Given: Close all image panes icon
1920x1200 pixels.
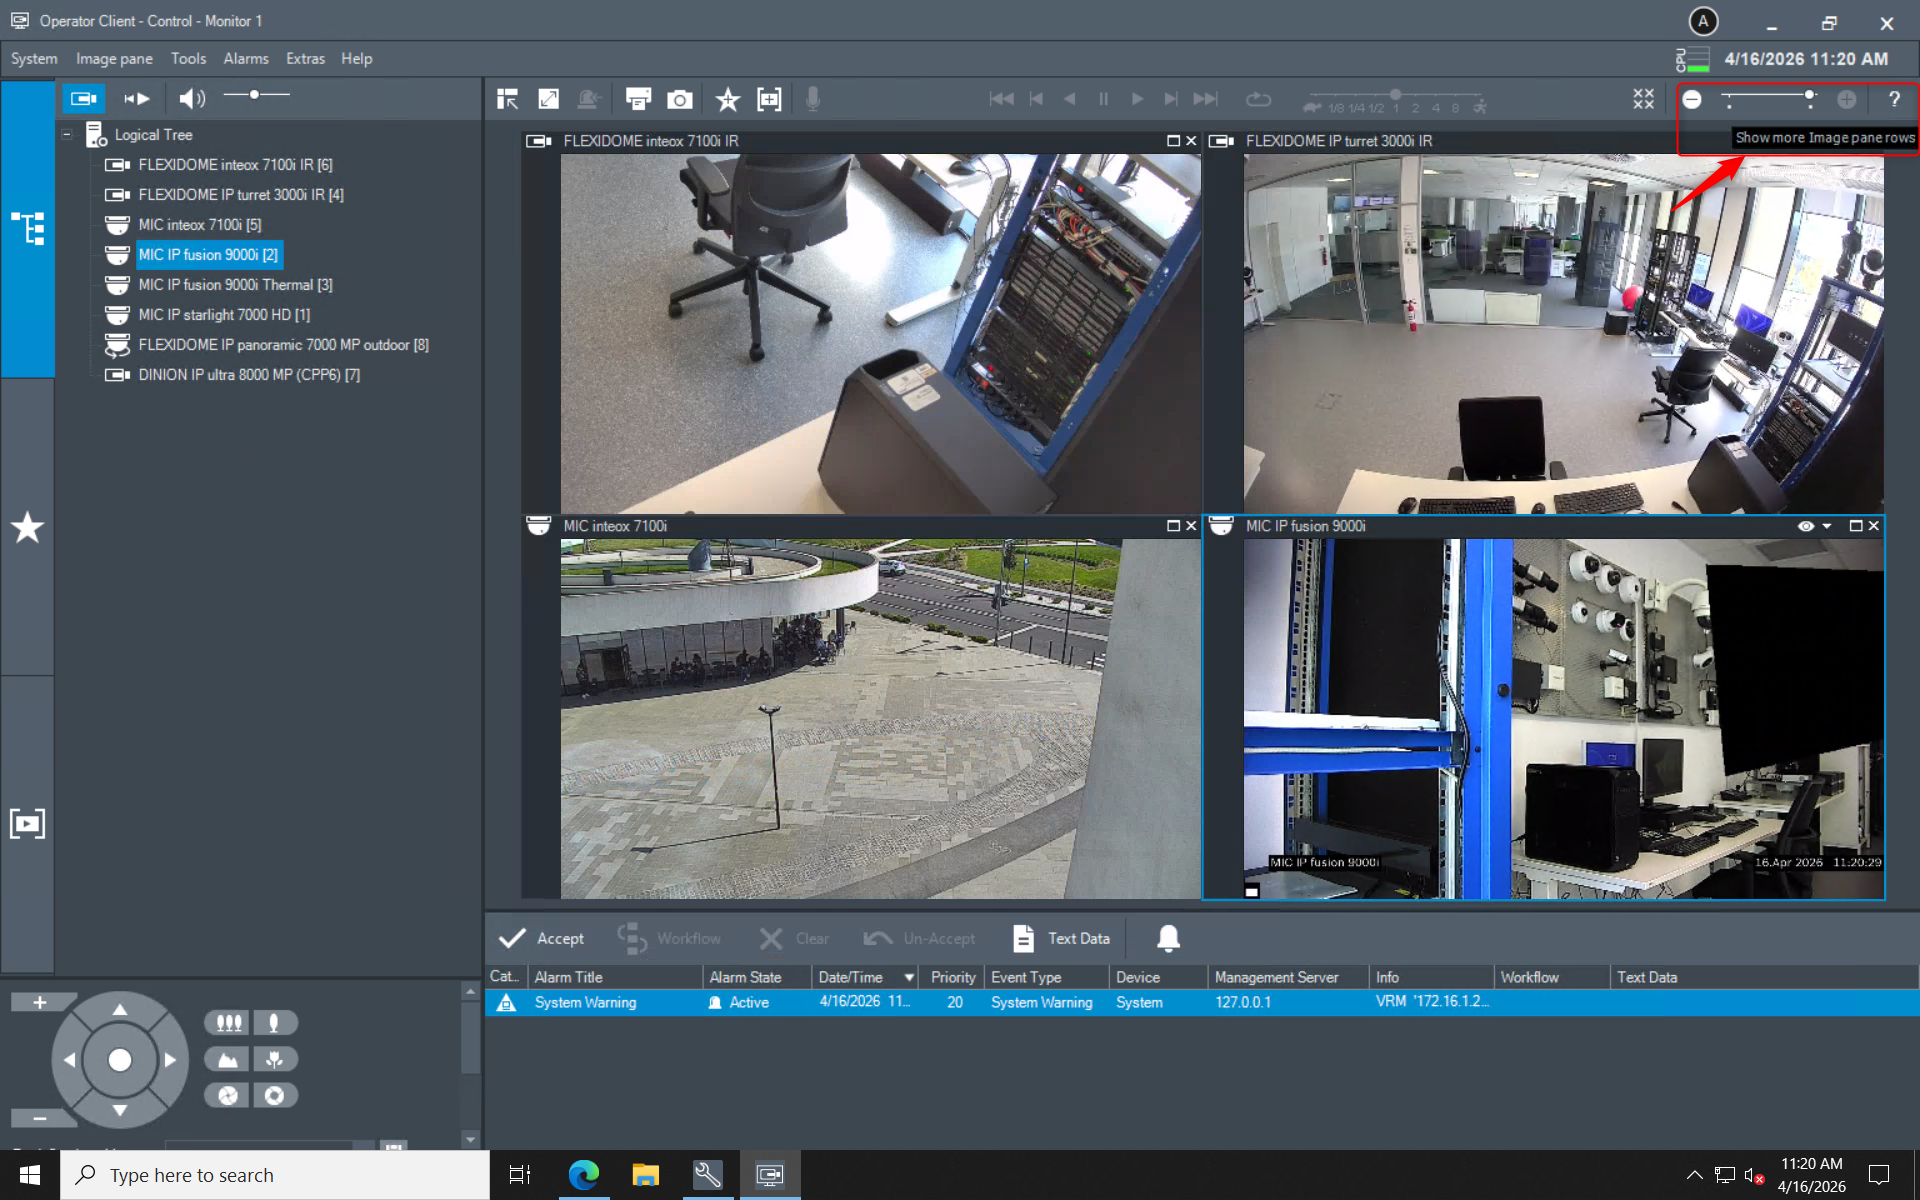Looking at the screenshot, I should [x=1643, y=99].
